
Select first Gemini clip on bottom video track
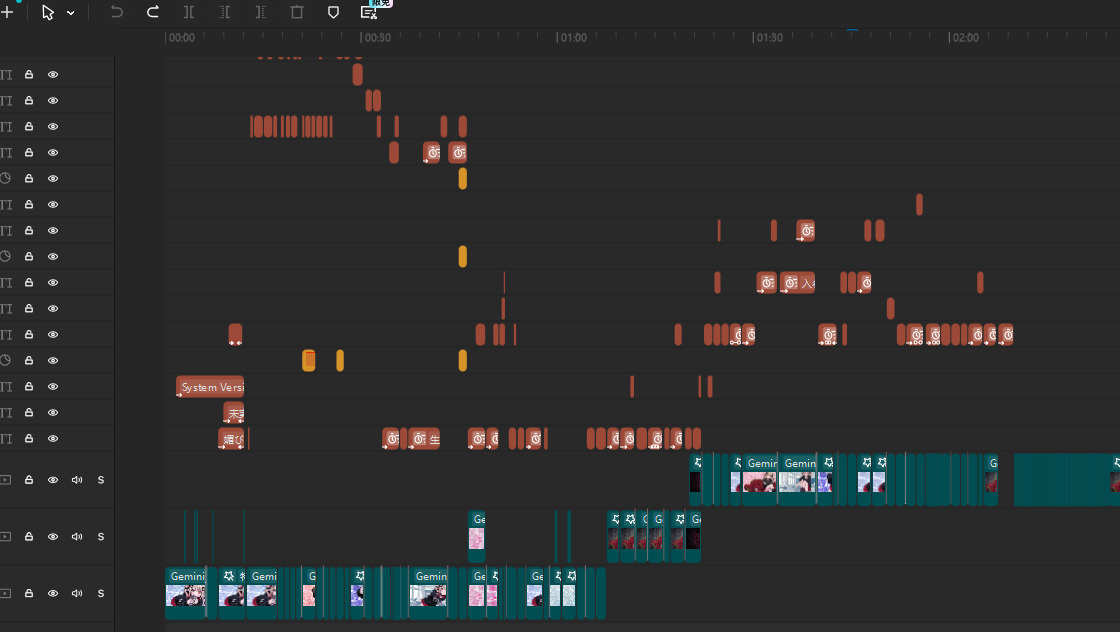(x=185, y=588)
